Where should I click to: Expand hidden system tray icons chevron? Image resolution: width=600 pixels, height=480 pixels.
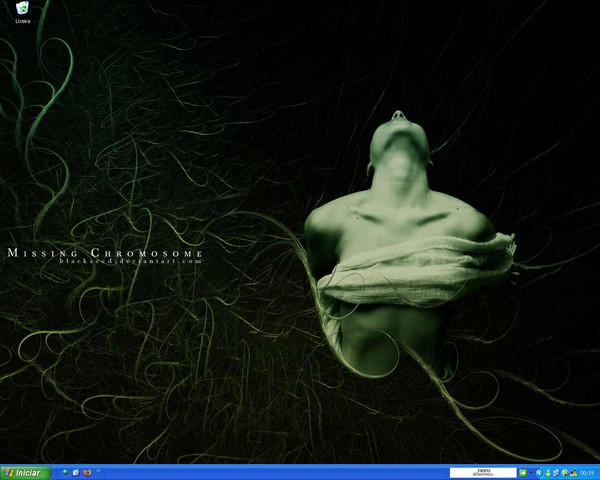(x=540, y=473)
